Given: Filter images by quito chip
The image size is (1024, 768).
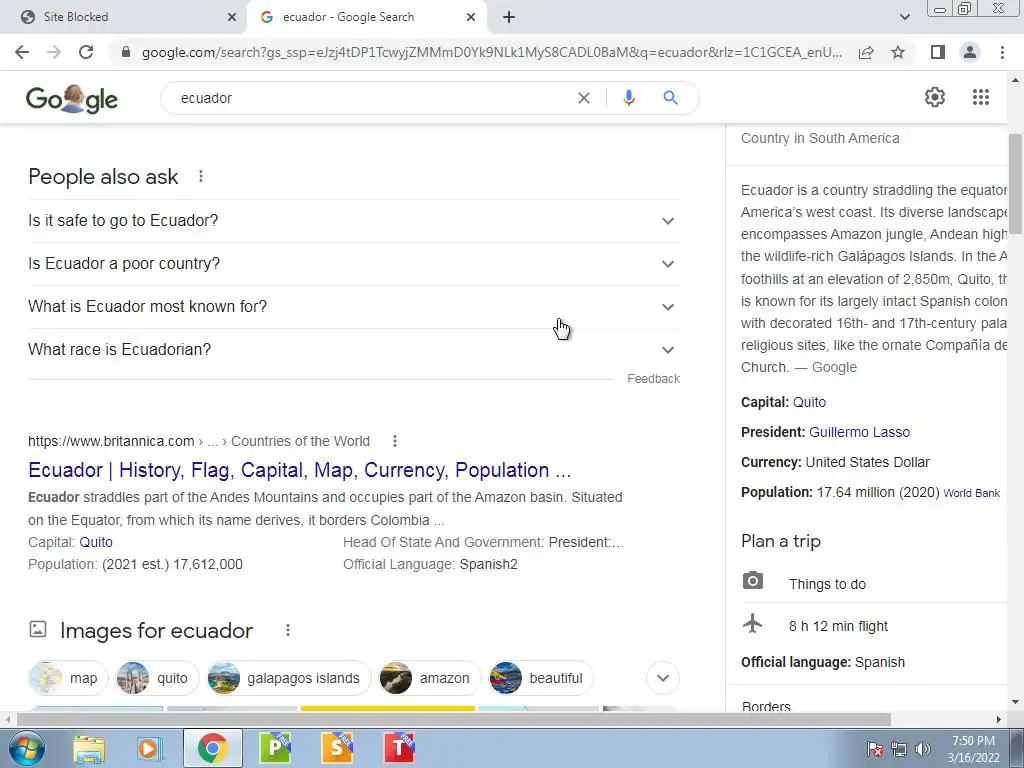Looking at the screenshot, I should tap(157, 678).
